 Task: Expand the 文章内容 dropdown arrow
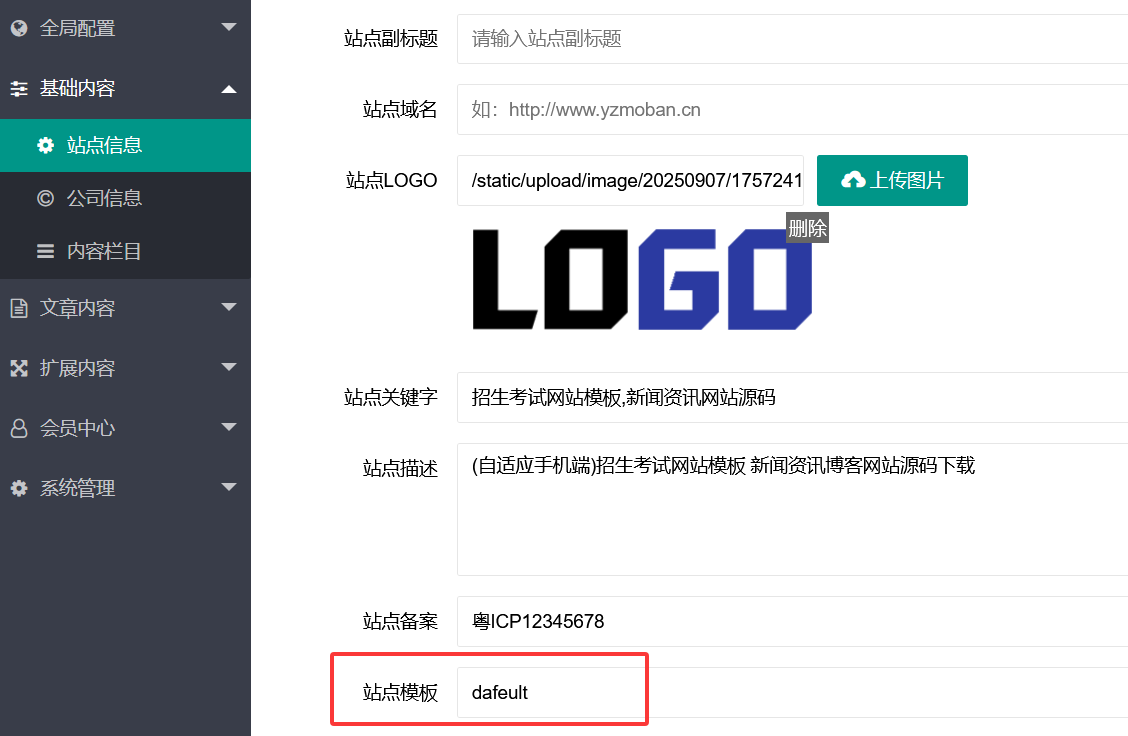point(229,308)
